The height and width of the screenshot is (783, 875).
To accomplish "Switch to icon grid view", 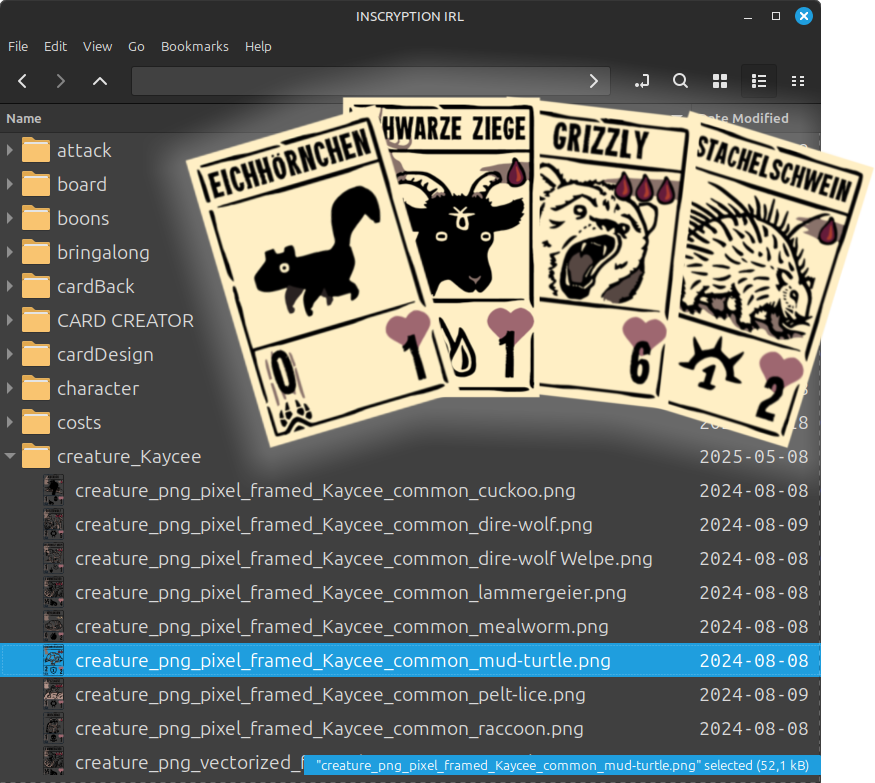I will click(720, 81).
